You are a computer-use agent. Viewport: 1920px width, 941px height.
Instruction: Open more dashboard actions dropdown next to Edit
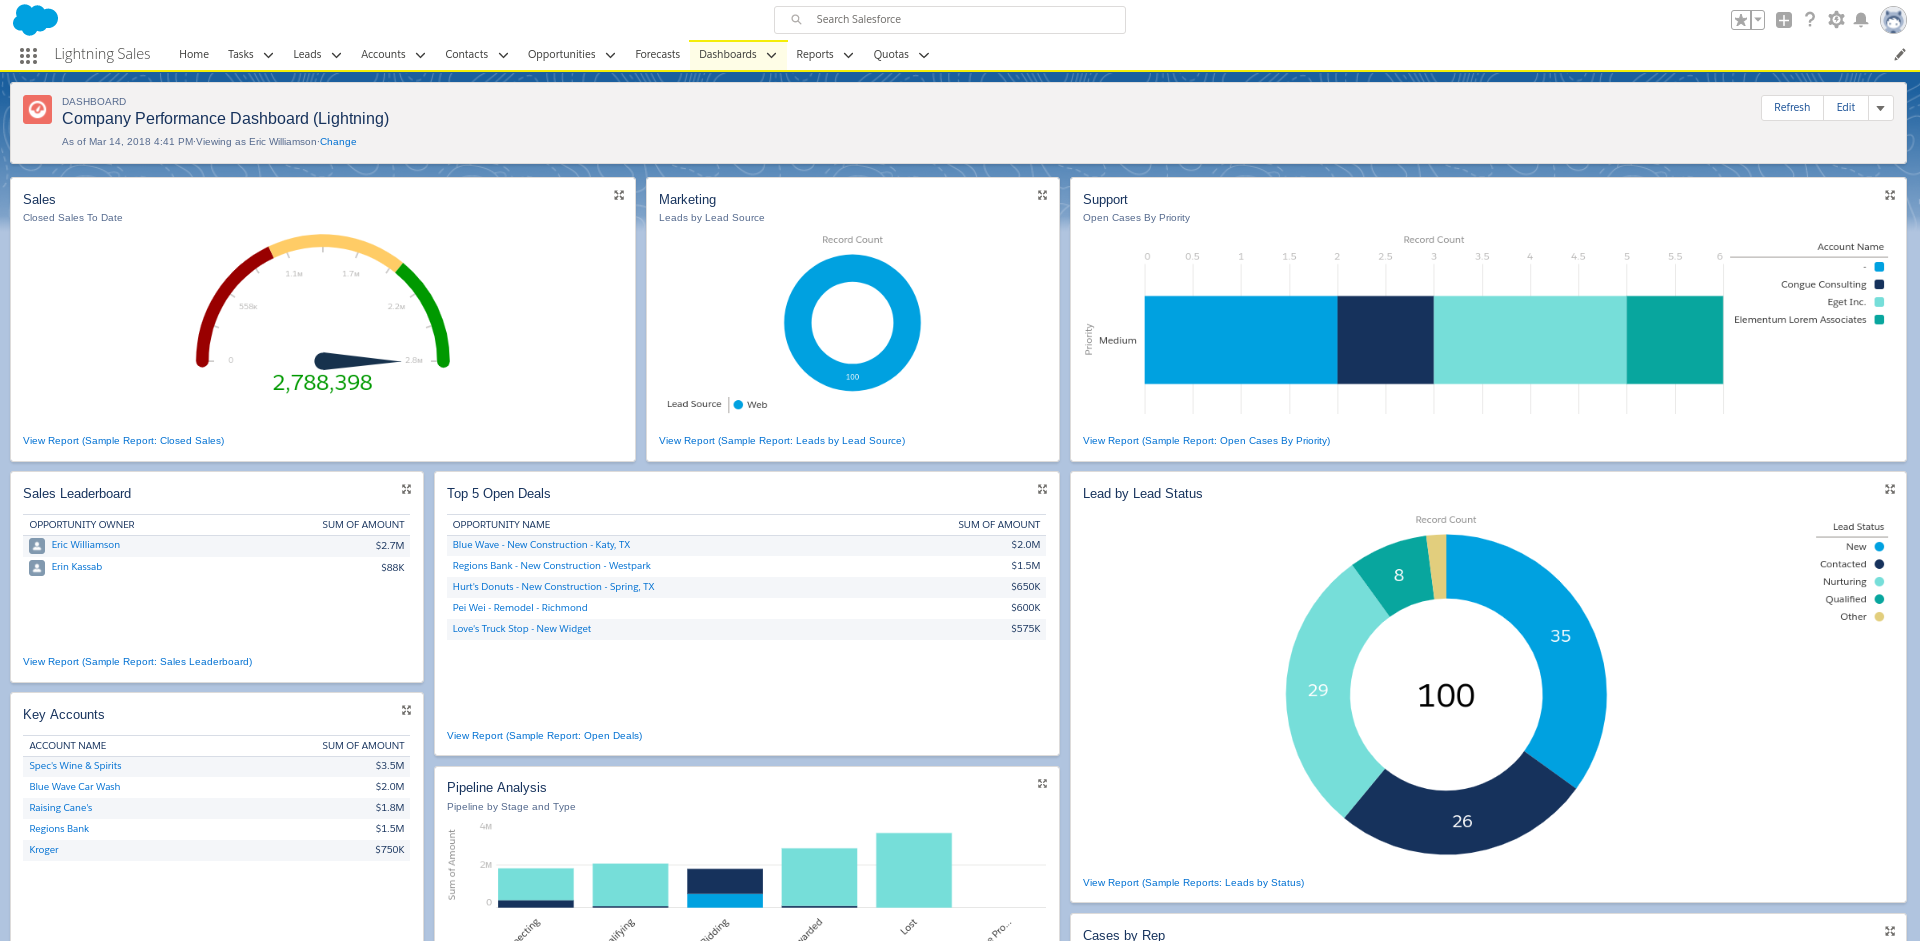pos(1880,108)
